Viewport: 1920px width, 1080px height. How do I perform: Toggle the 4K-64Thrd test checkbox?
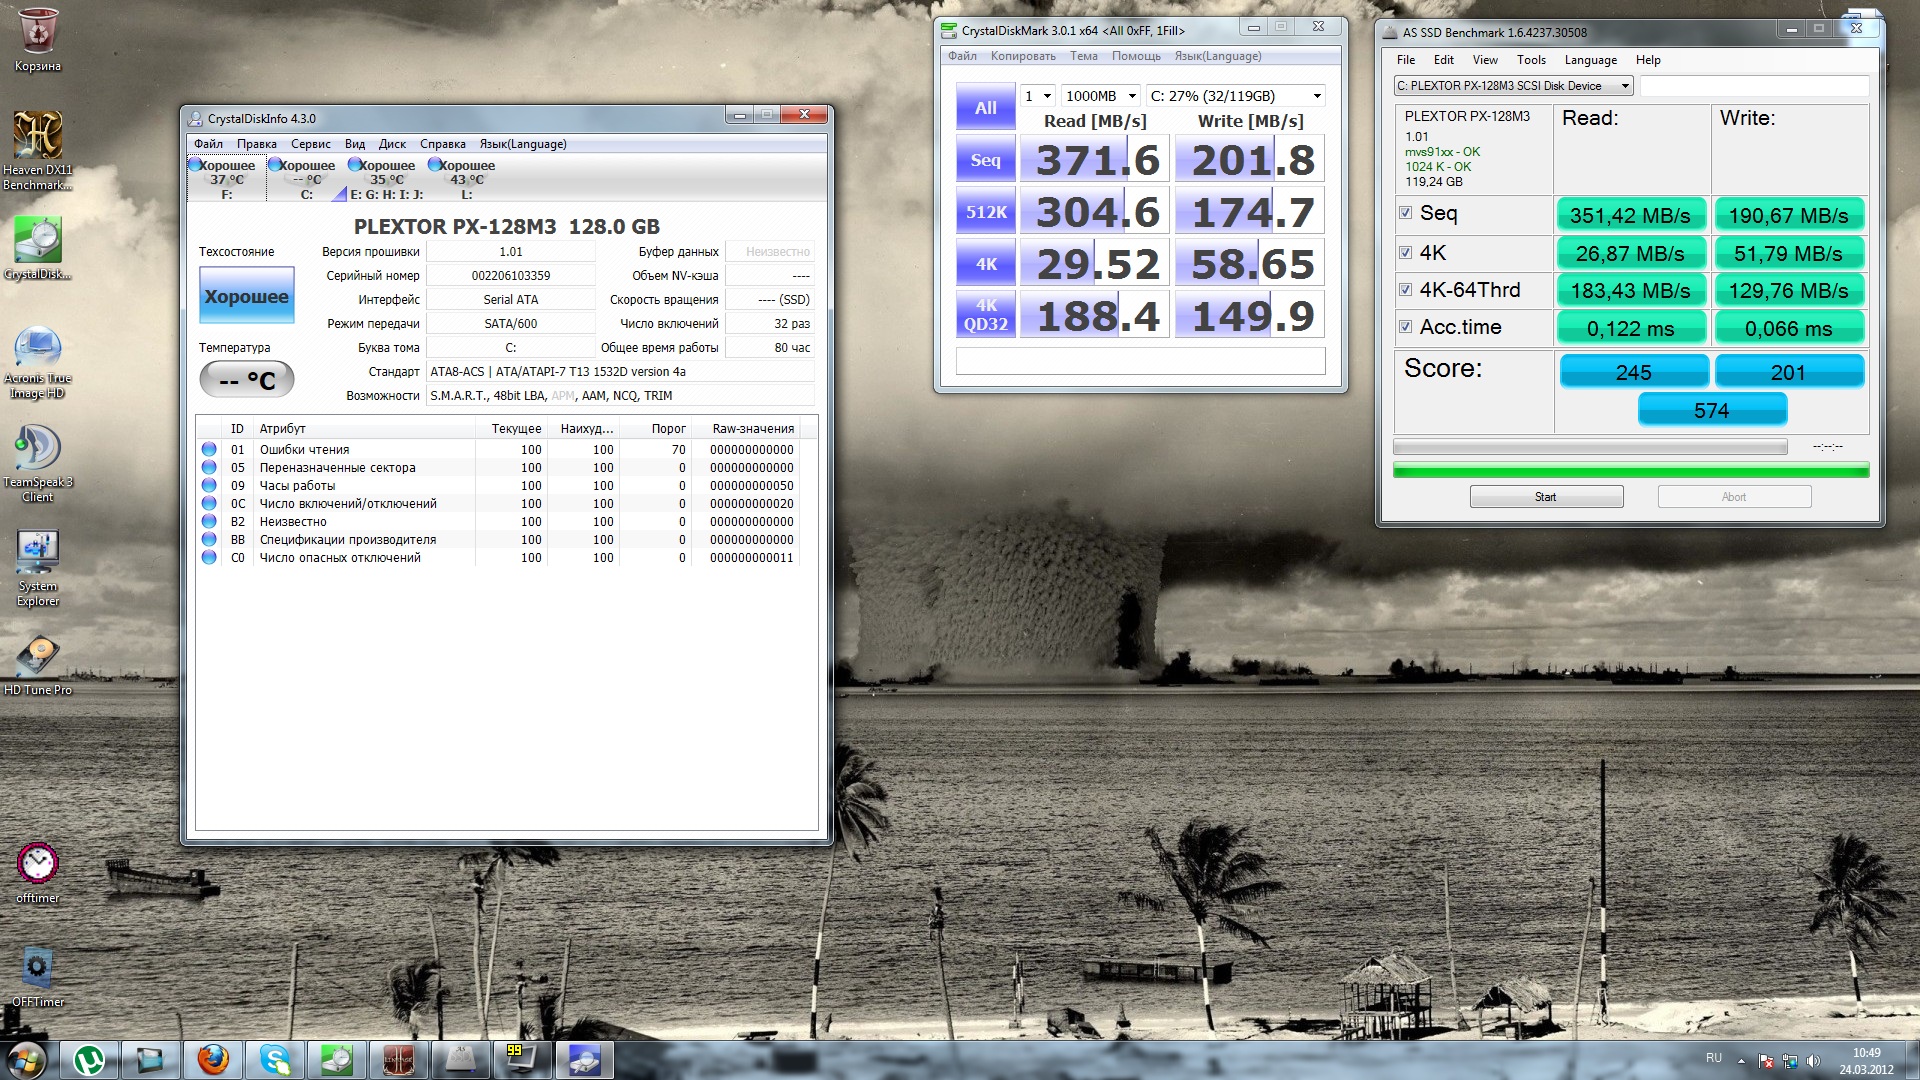[1405, 290]
